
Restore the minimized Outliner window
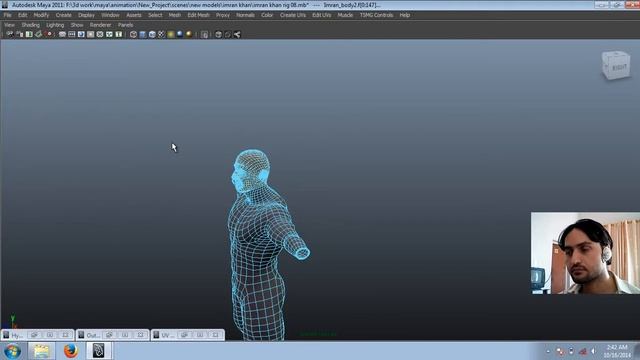[x=109, y=335]
